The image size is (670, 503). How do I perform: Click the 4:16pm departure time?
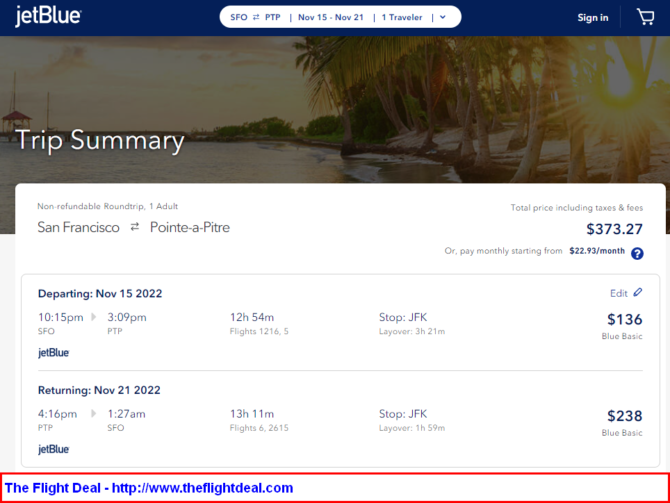point(57,414)
